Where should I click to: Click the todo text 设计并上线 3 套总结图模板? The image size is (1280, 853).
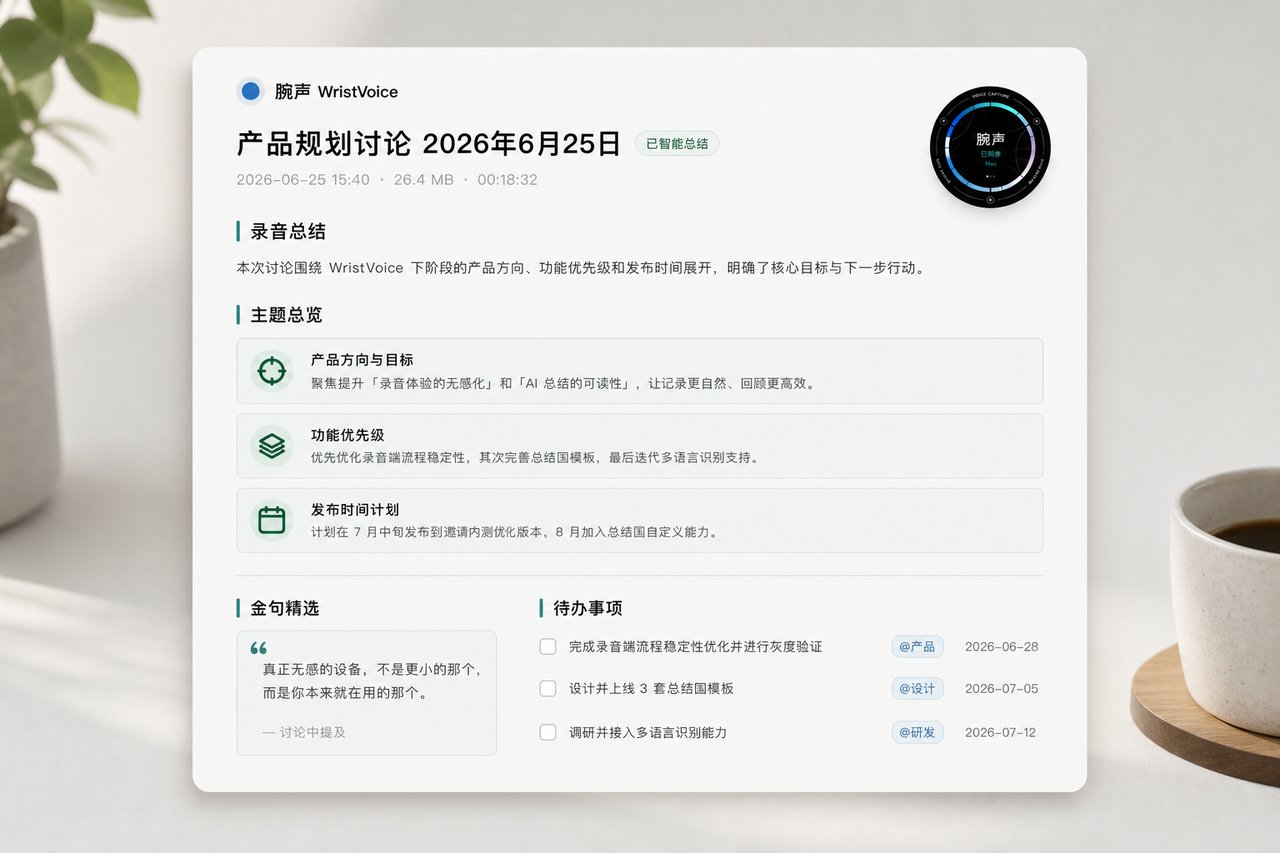coord(651,689)
